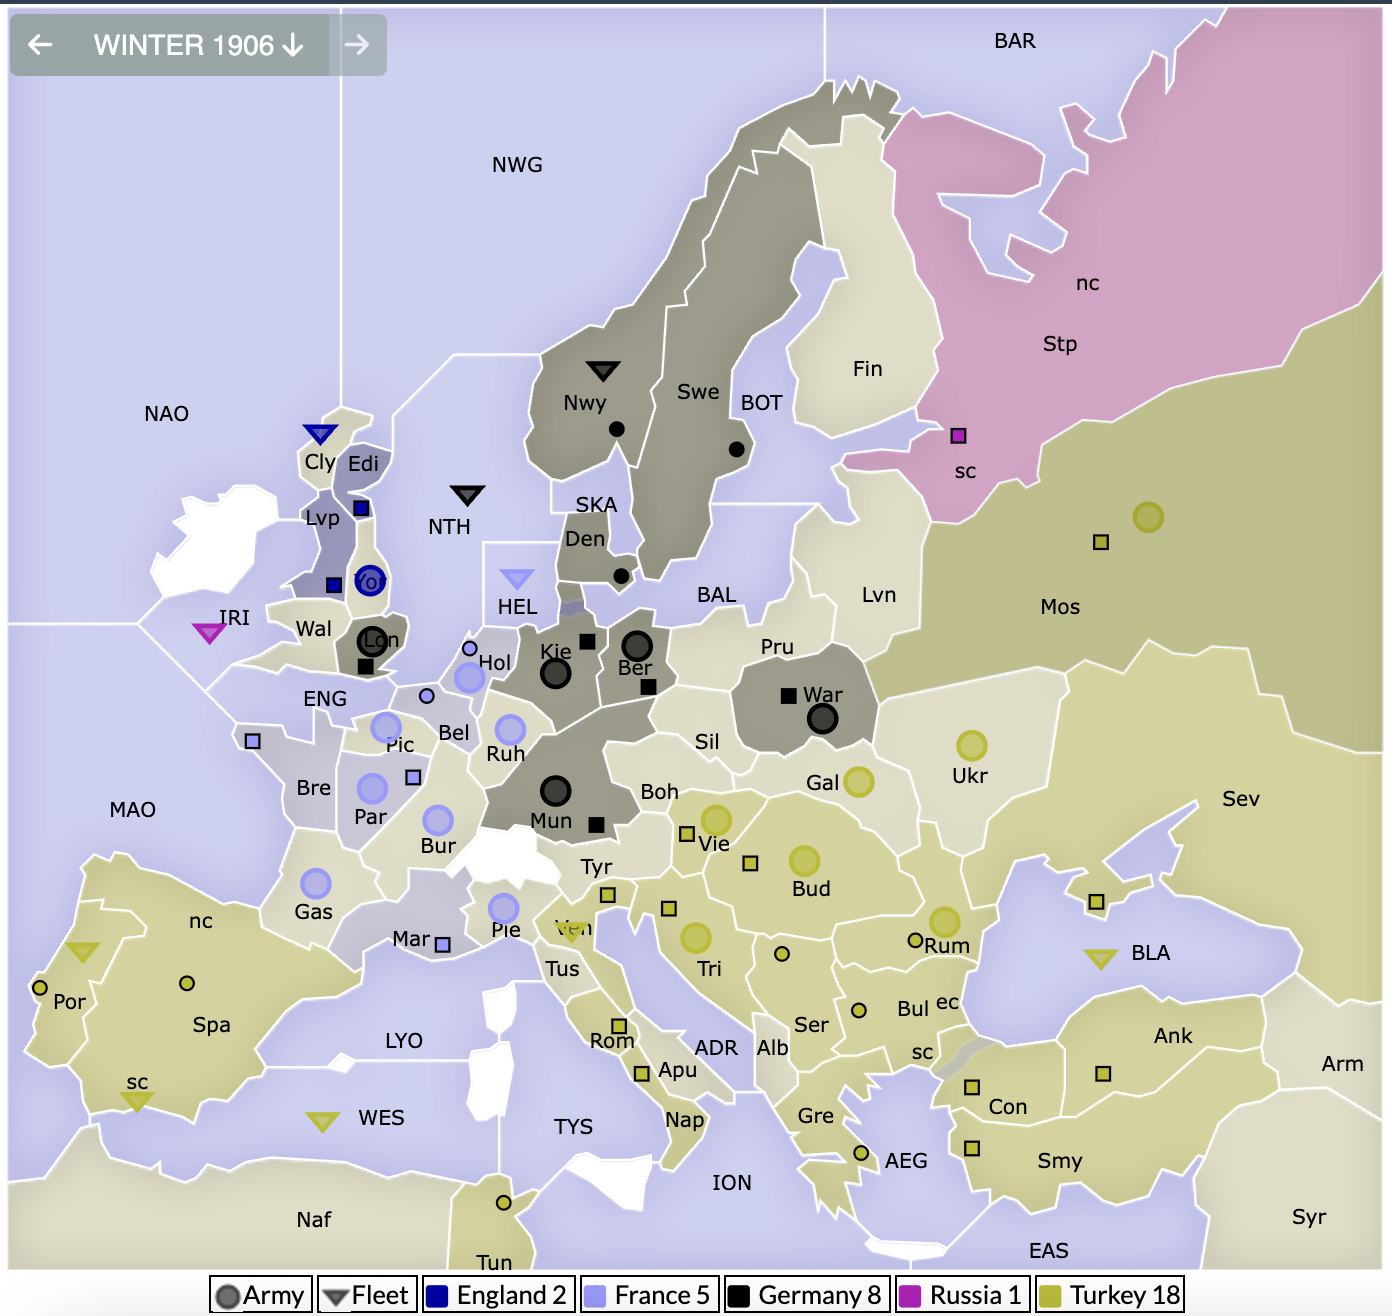
Task: Click the French army icon in Gascony
Action: point(317,884)
